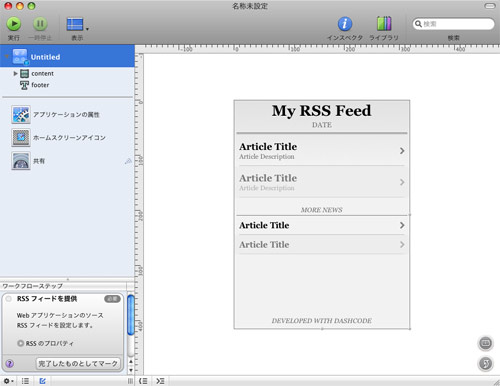Select the footer text item
The image size is (500, 386).
coord(40,85)
